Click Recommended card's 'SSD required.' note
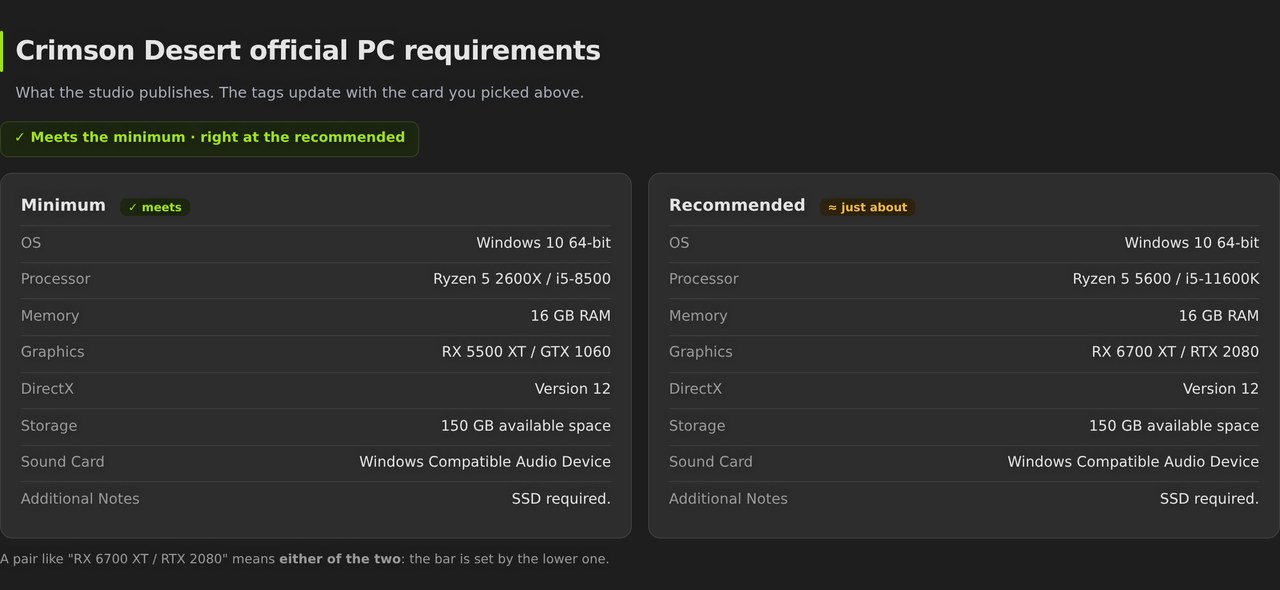Image resolution: width=1280 pixels, height=590 pixels. click(1209, 499)
